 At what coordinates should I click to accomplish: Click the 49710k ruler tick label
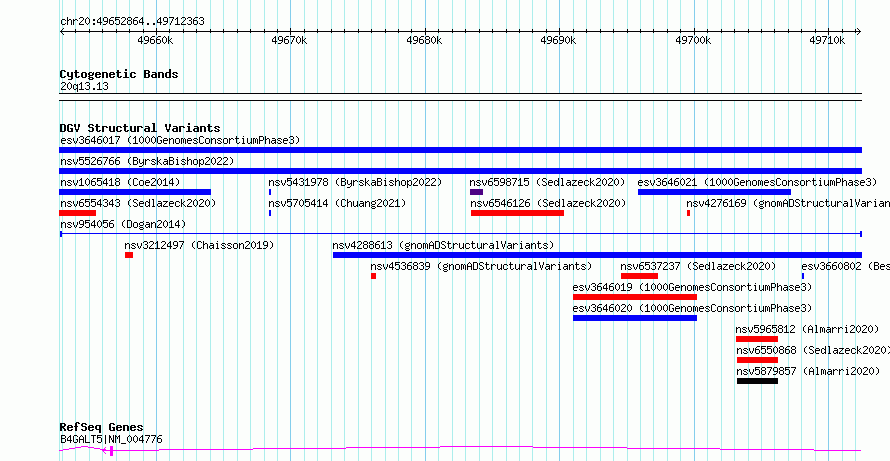828,40
